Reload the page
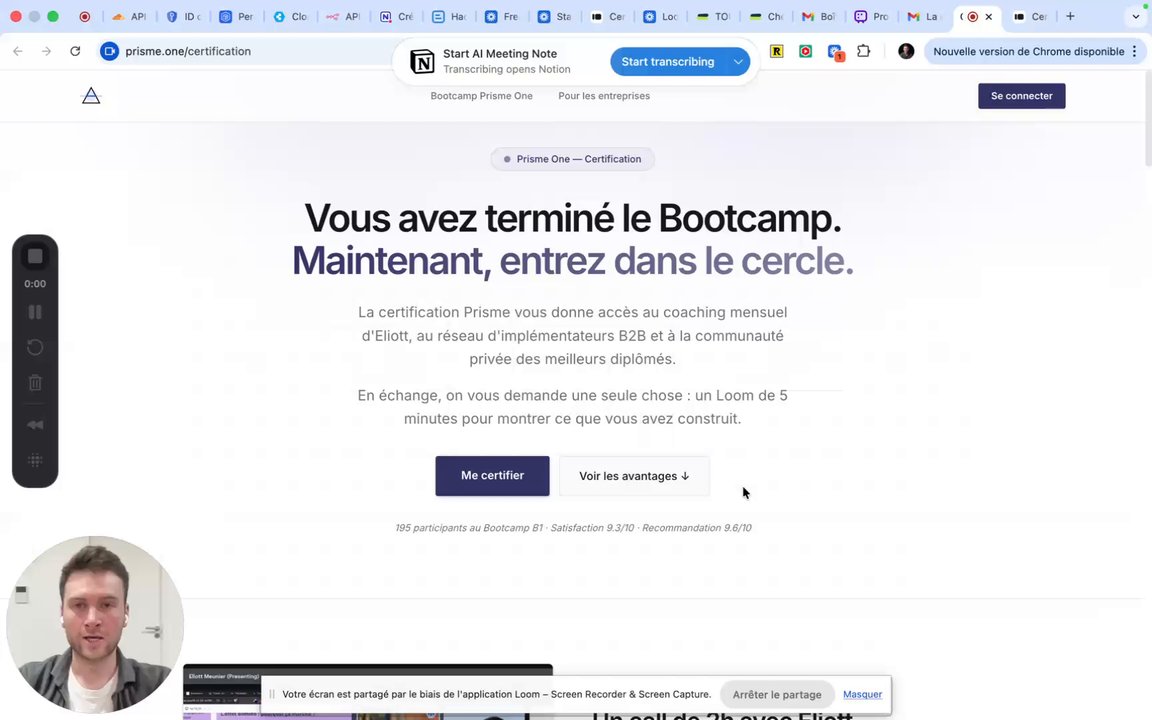 coord(75,51)
